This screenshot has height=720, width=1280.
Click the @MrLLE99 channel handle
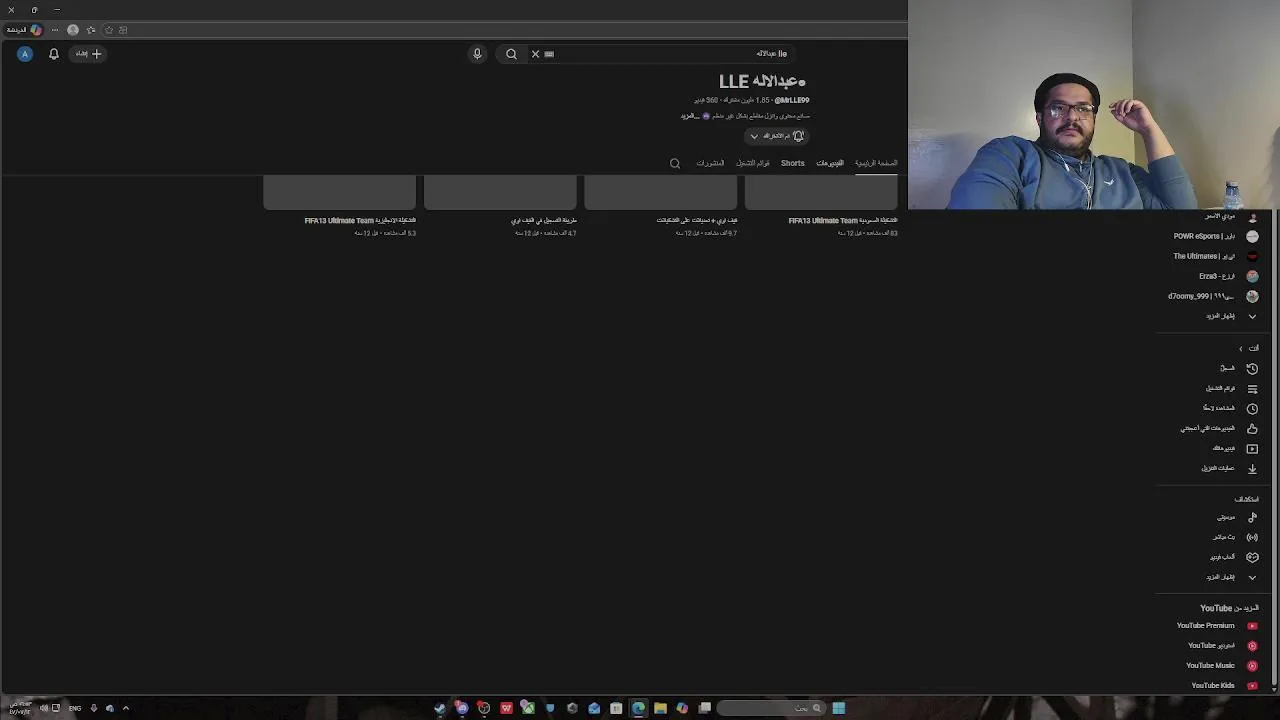coord(791,100)
